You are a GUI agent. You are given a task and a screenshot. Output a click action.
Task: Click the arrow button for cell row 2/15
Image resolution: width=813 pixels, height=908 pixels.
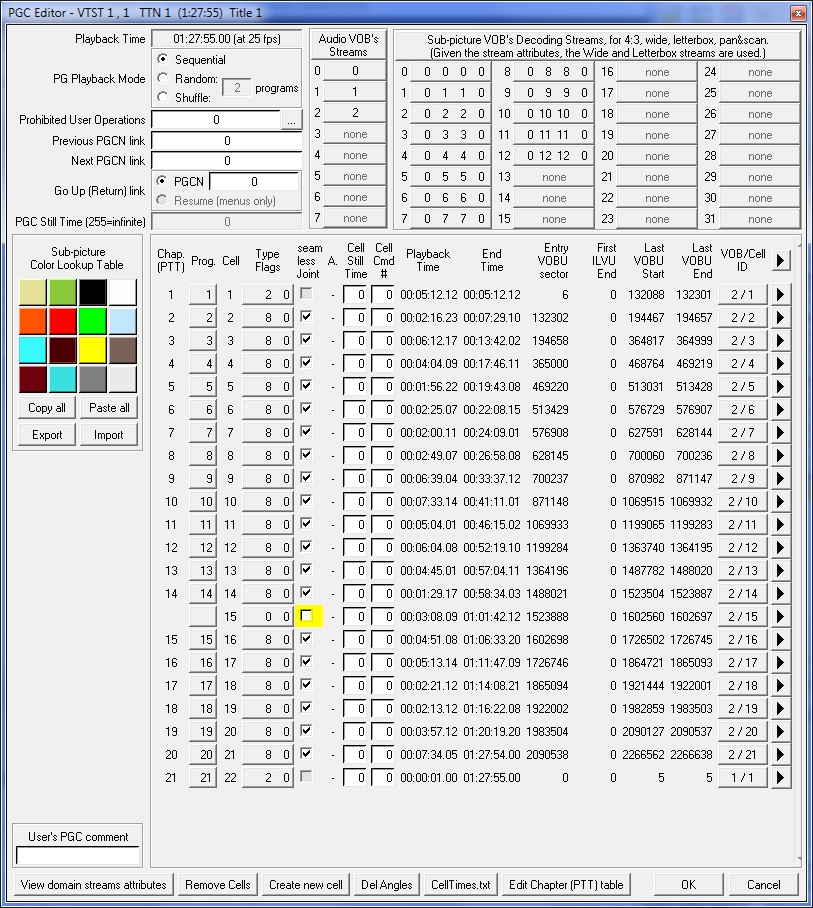[x=781, y=617]
